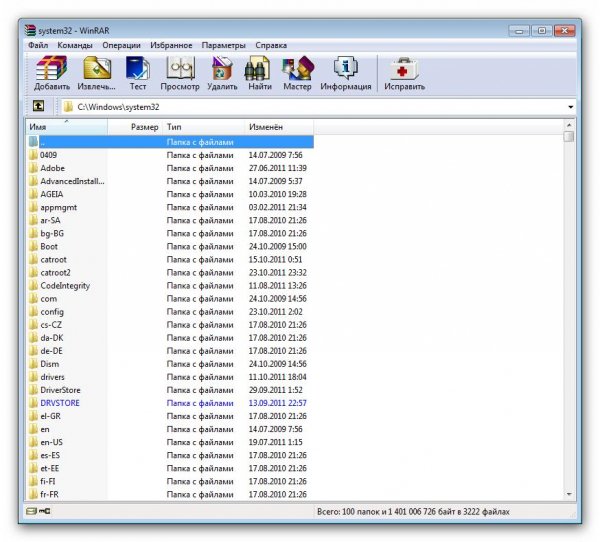Click the Извлечь (Extract) toolbar icon
The width and height of the screenshot is (600, 542).
97,68
